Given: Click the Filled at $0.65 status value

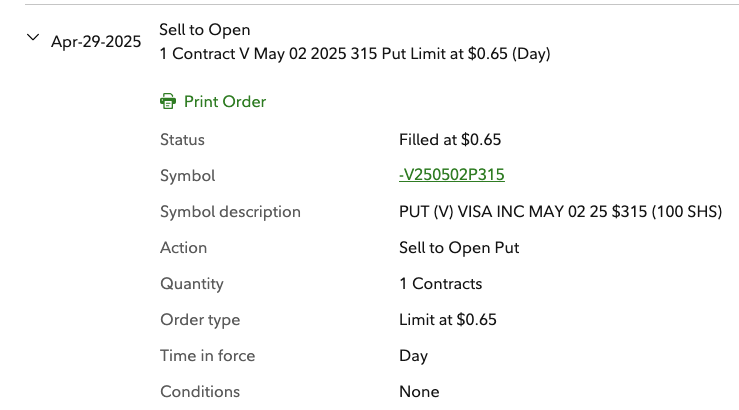Looking at the screenshot, I should click(450, 140).
